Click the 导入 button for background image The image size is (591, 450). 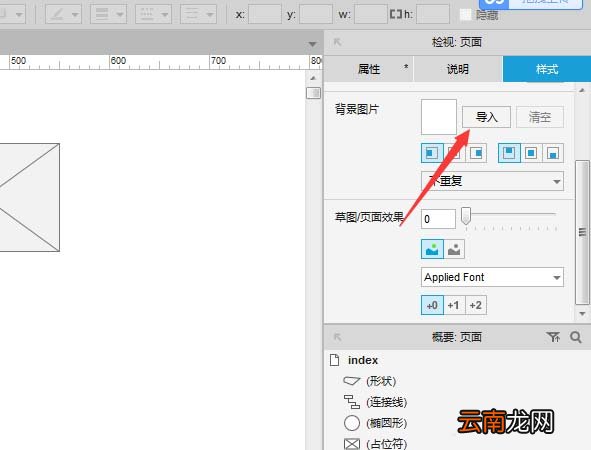click(x=486, y=117)
